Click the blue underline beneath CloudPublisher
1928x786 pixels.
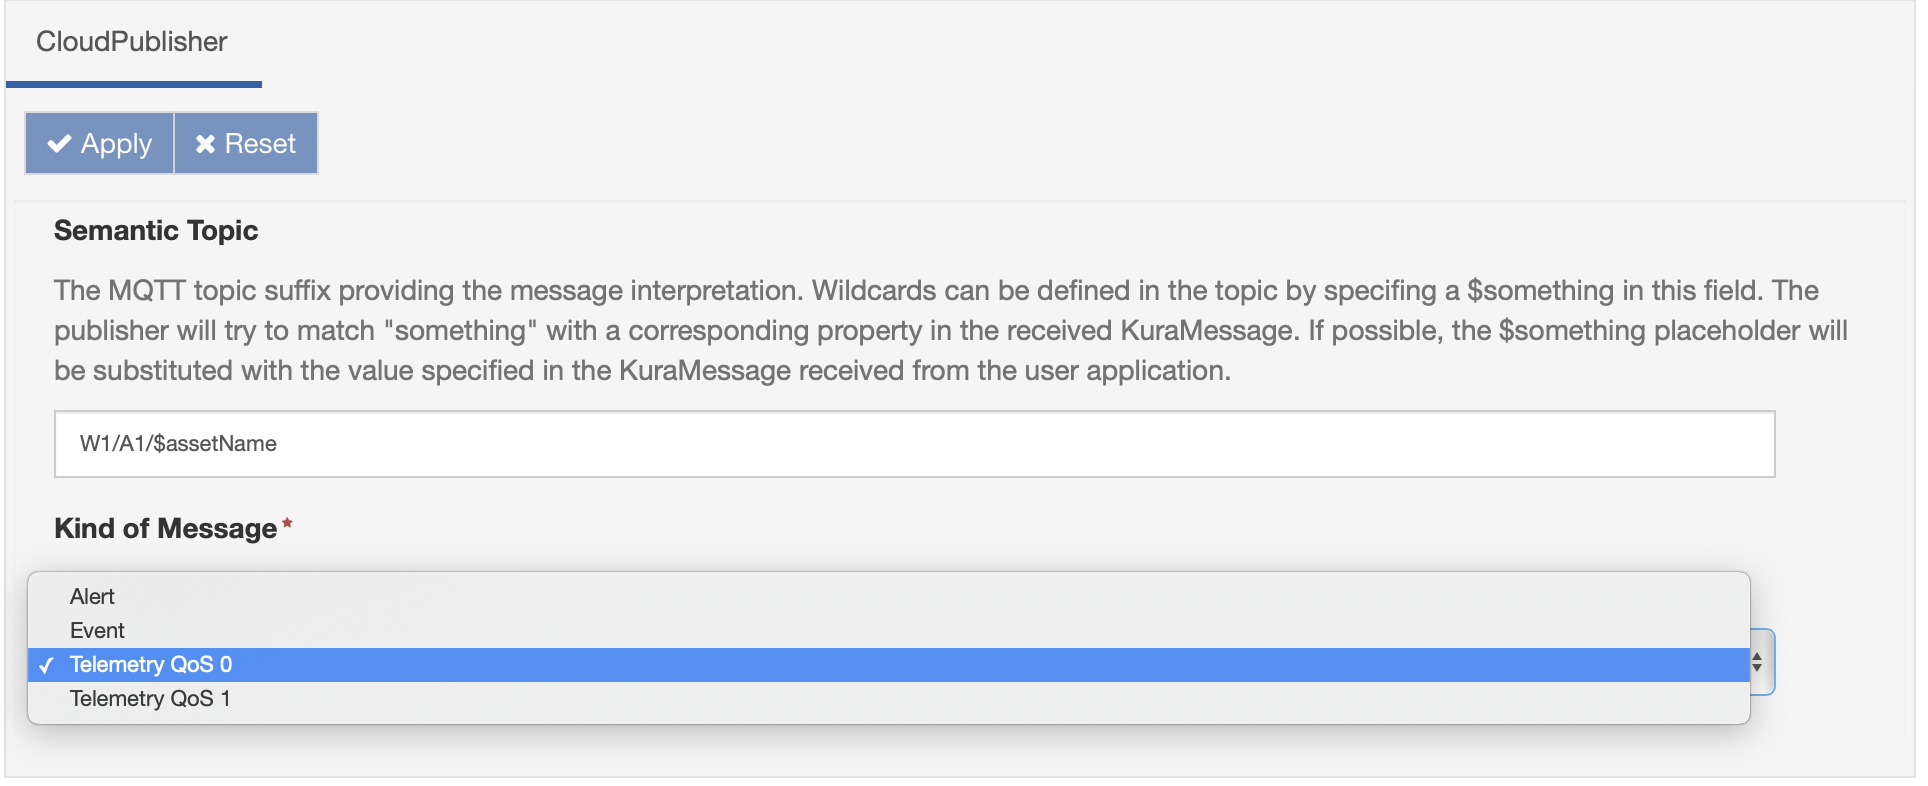(x=134, y=85)
